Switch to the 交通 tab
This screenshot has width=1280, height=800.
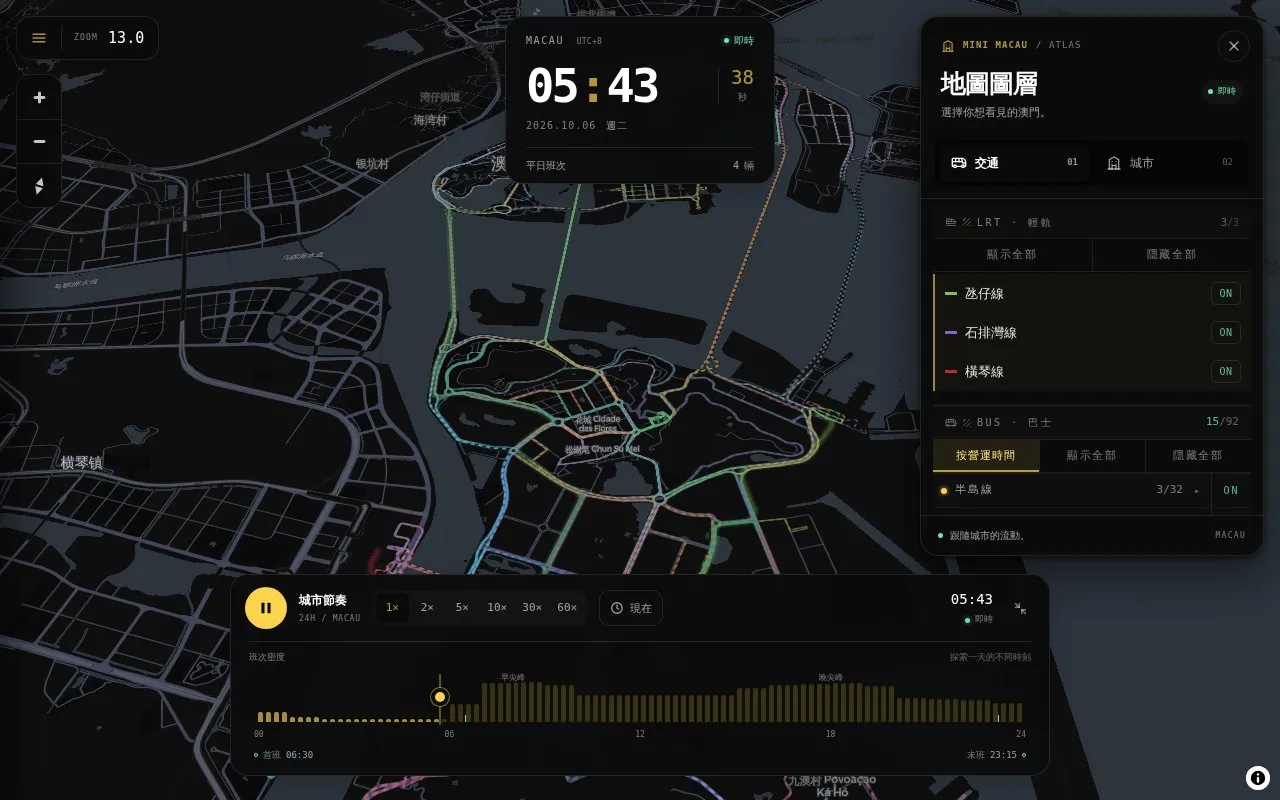[x=1013, y=163]
